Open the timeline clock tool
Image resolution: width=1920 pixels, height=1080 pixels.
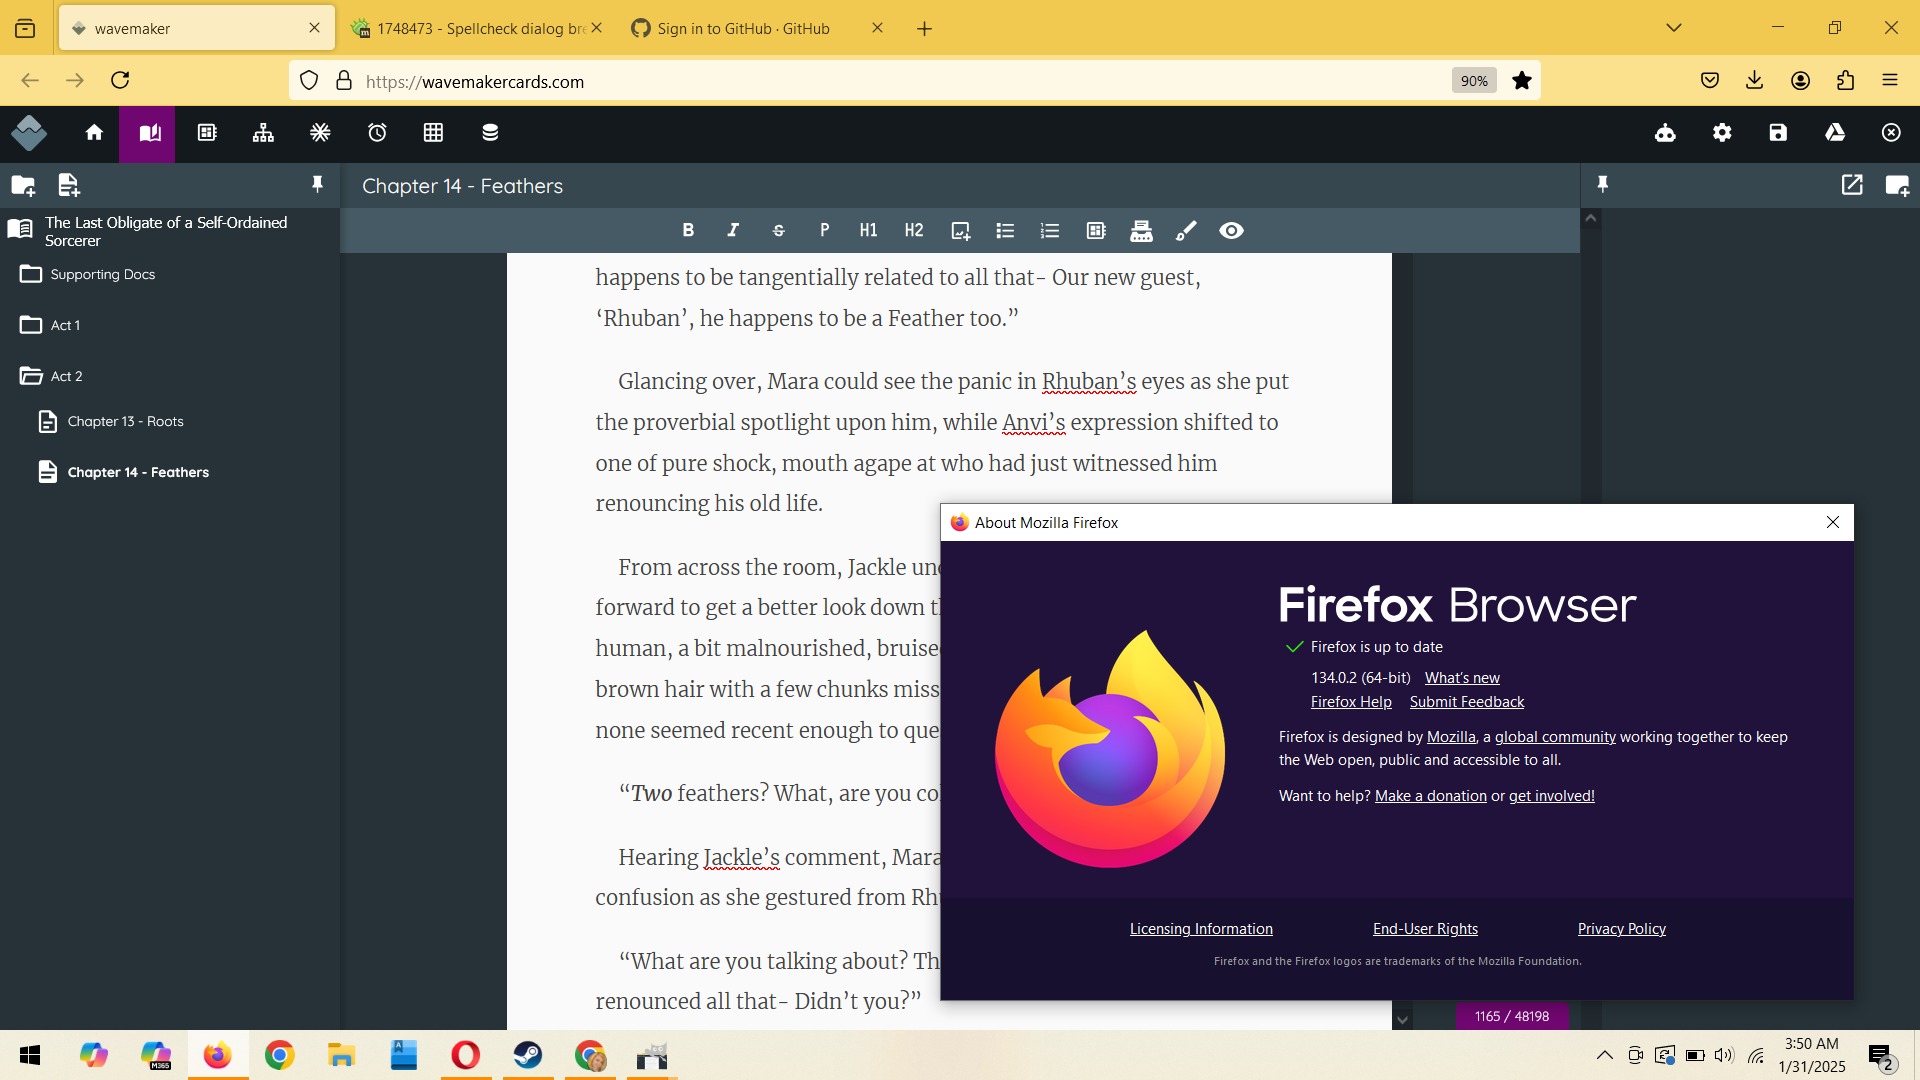pos(377,133)
